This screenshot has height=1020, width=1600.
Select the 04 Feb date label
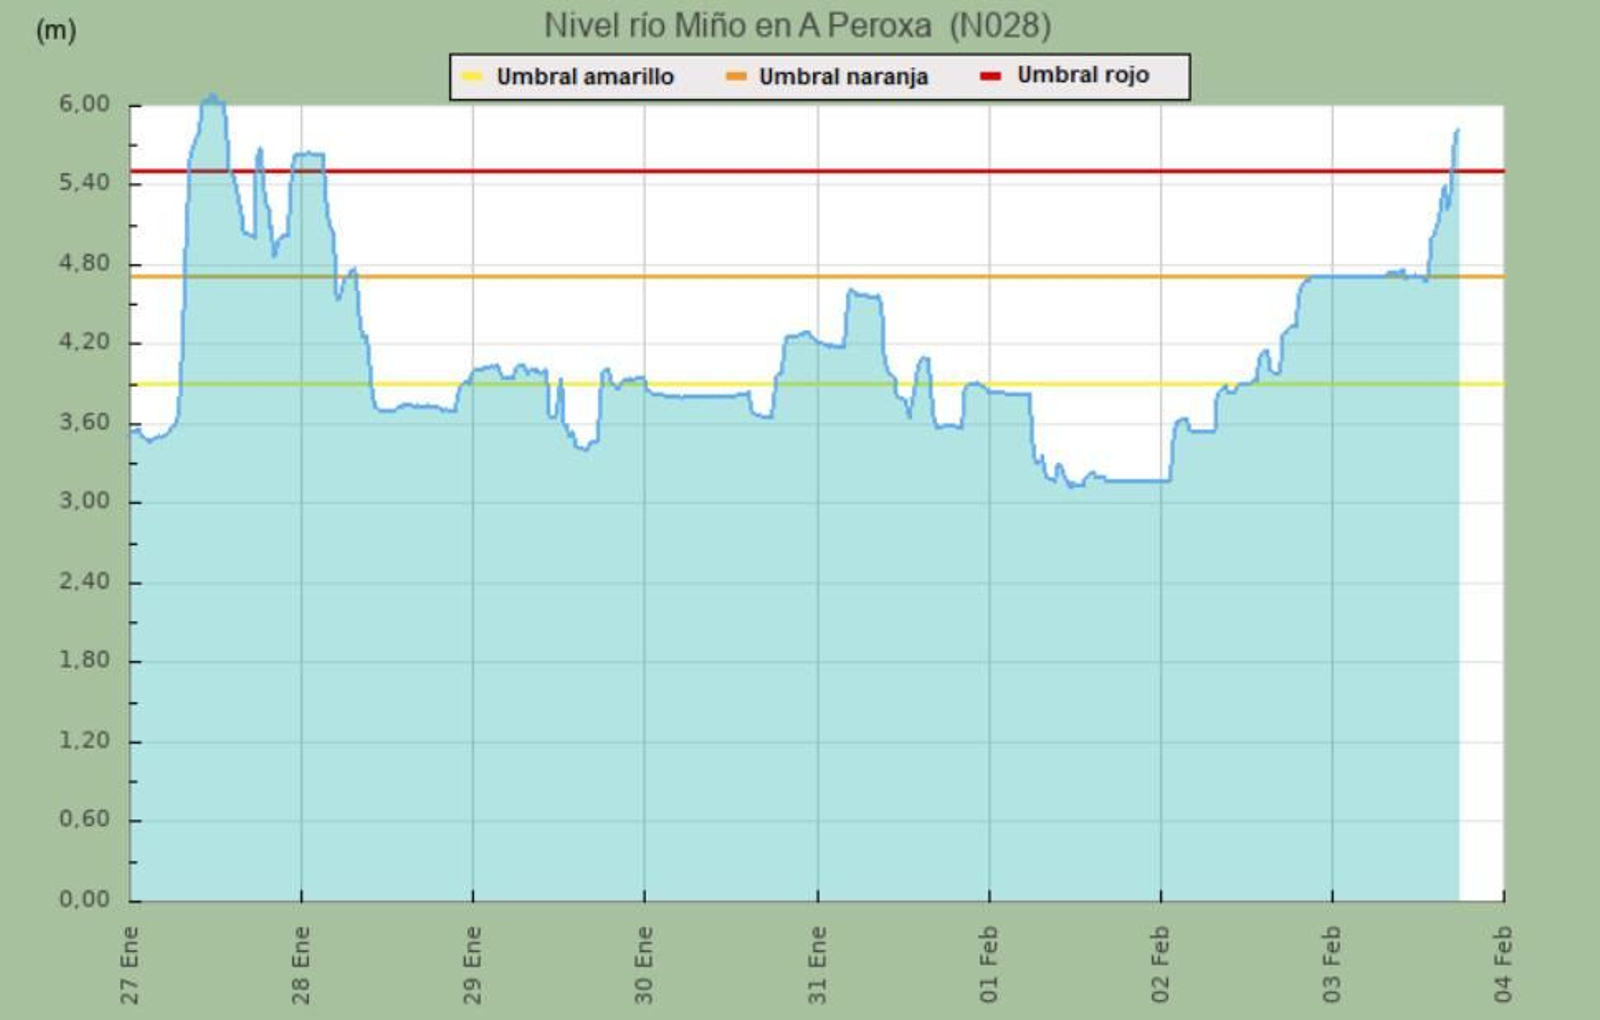click(1503, 964)
